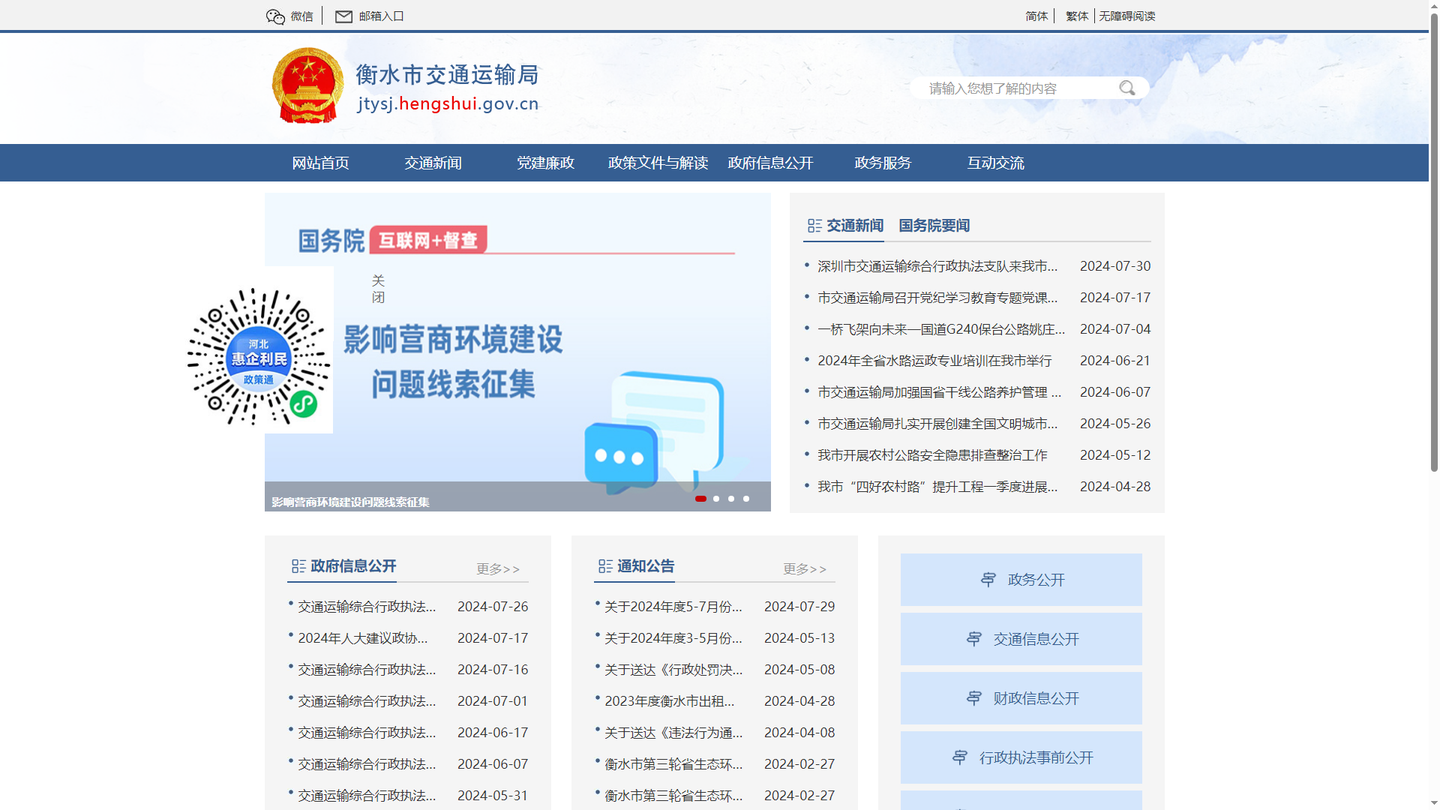
Task: Open news 市交通运输局加强国省干线公路养护管理
Action: pos(939,392)
